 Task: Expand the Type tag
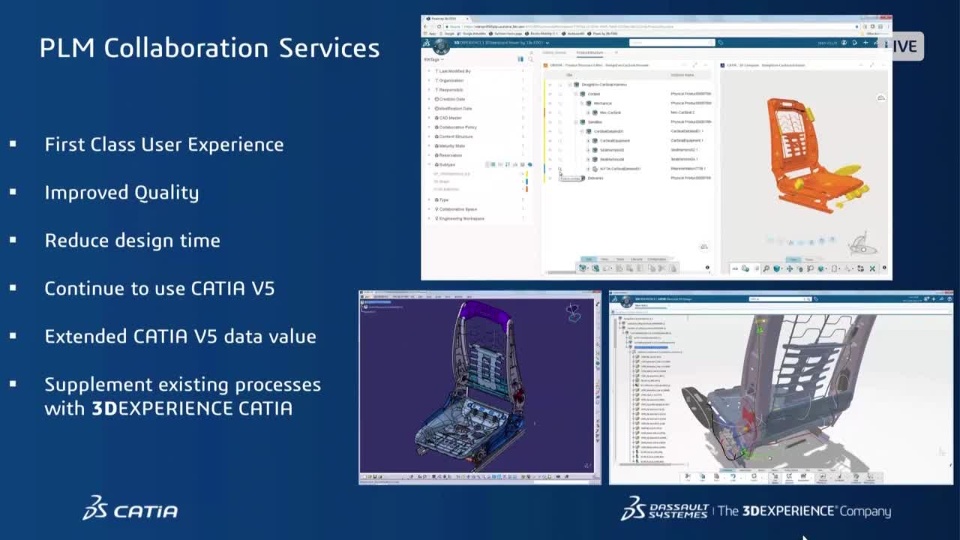click(429, 200)
